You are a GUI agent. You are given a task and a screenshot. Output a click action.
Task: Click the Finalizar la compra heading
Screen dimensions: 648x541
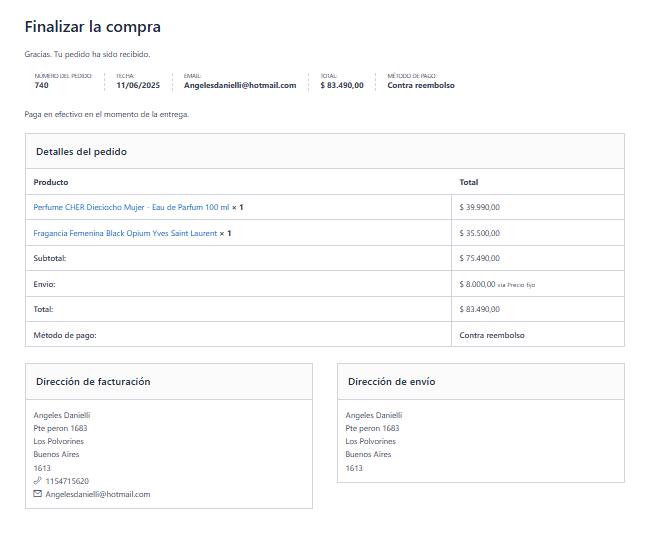tap(92, 27)
